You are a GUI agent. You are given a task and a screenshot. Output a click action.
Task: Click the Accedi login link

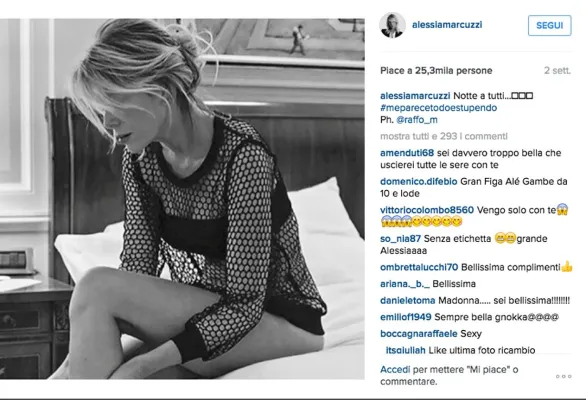click(395, 369)
